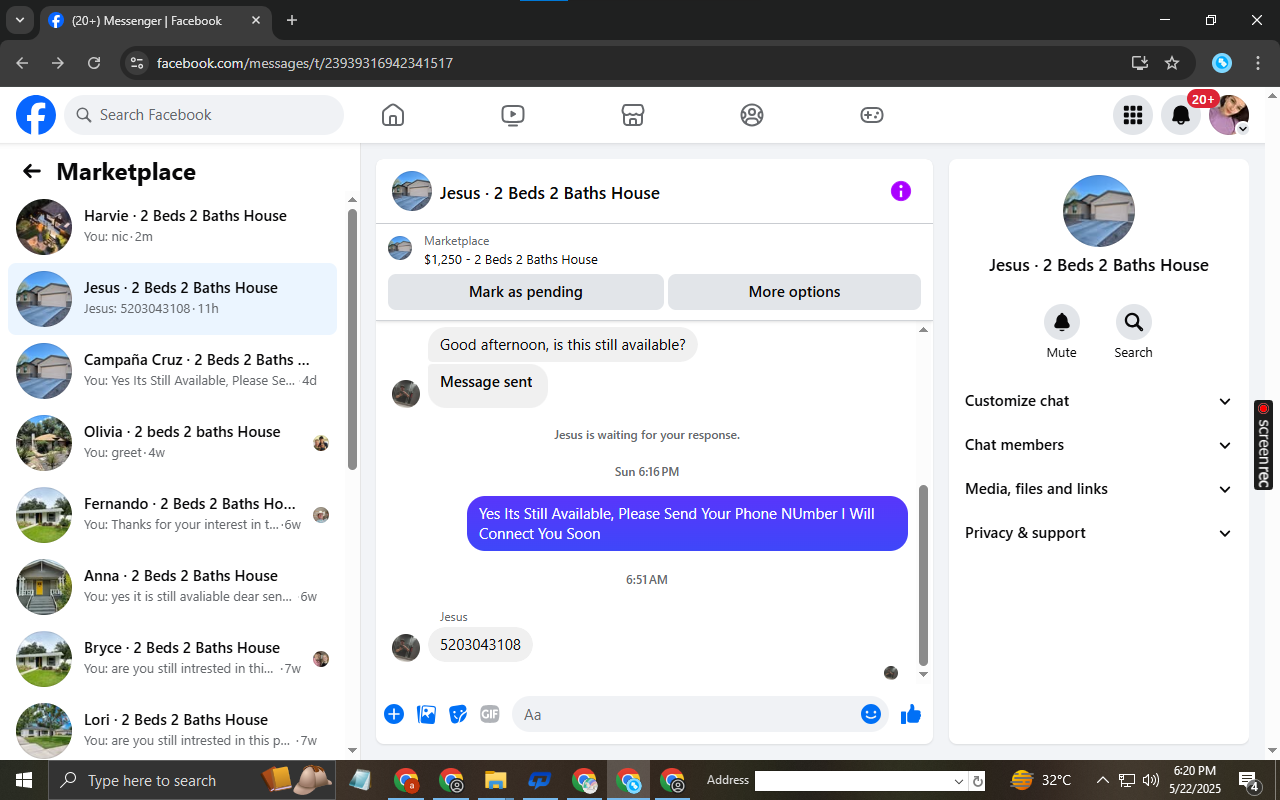Open the emoji picker smiley icon
The height and width of the screenshot is (800, 1280).
tap(871, 714)
